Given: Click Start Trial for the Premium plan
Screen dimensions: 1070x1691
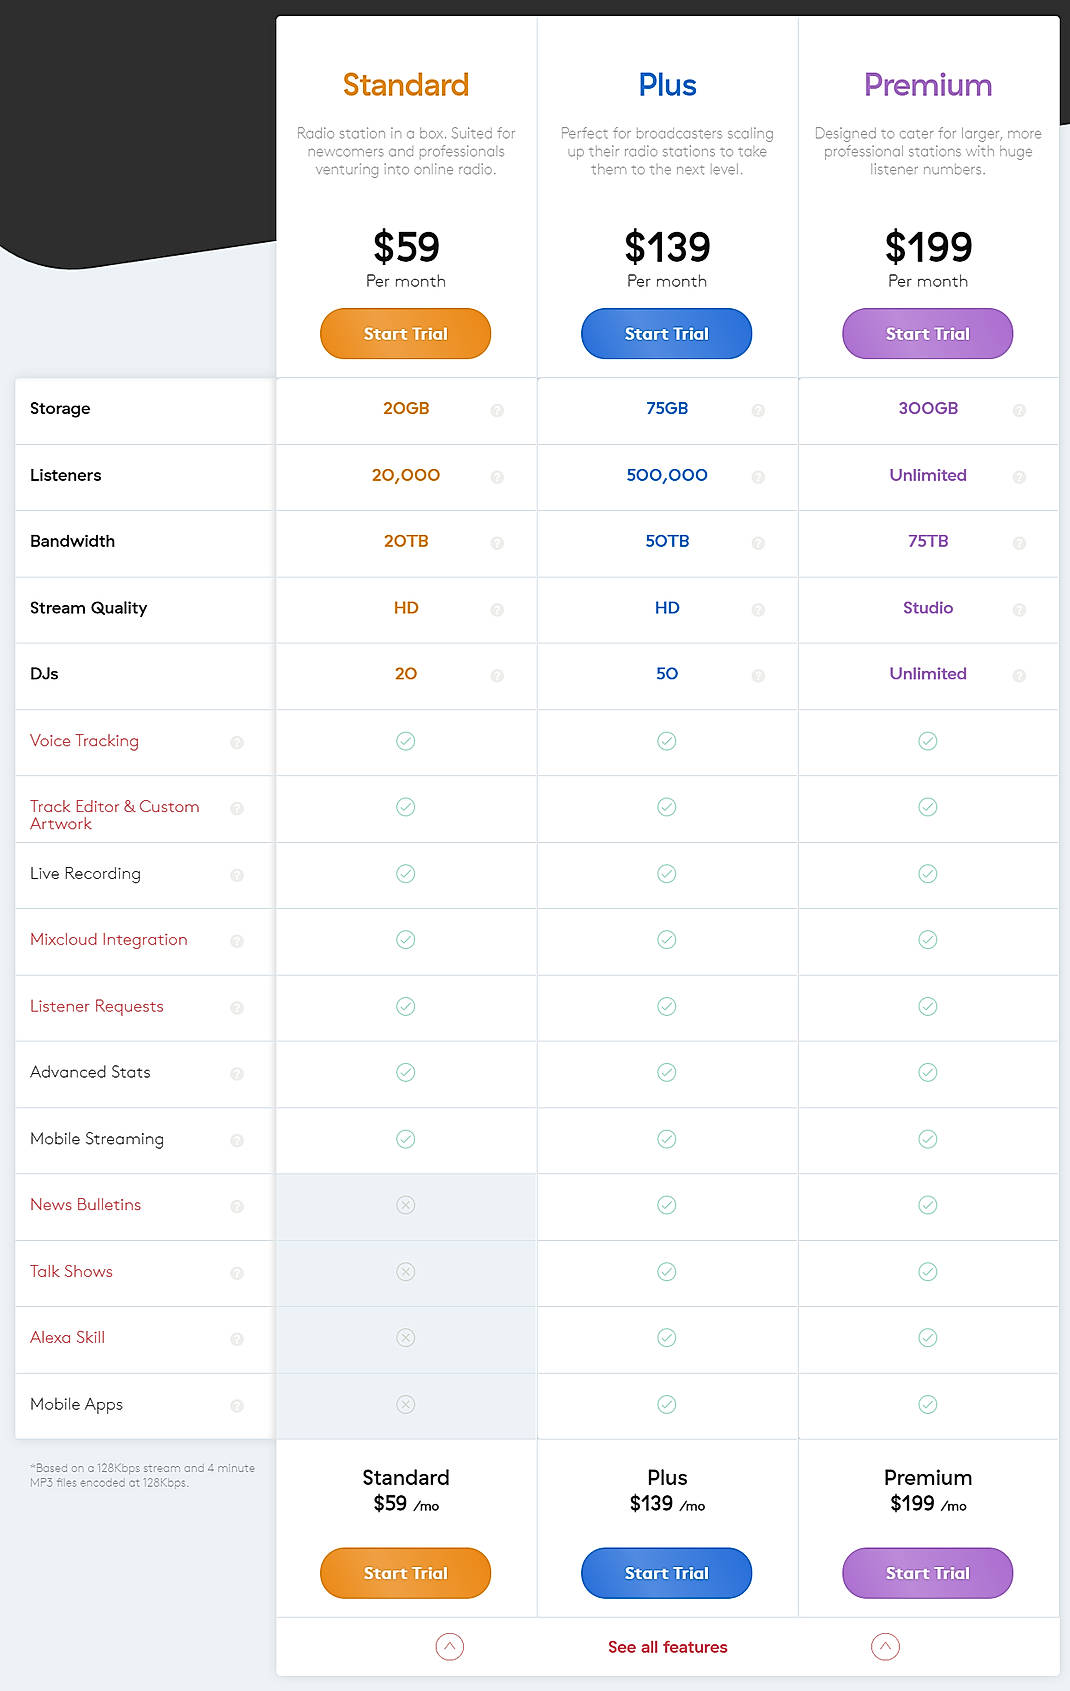Looking at the screenshot, I should click(927, 333).
